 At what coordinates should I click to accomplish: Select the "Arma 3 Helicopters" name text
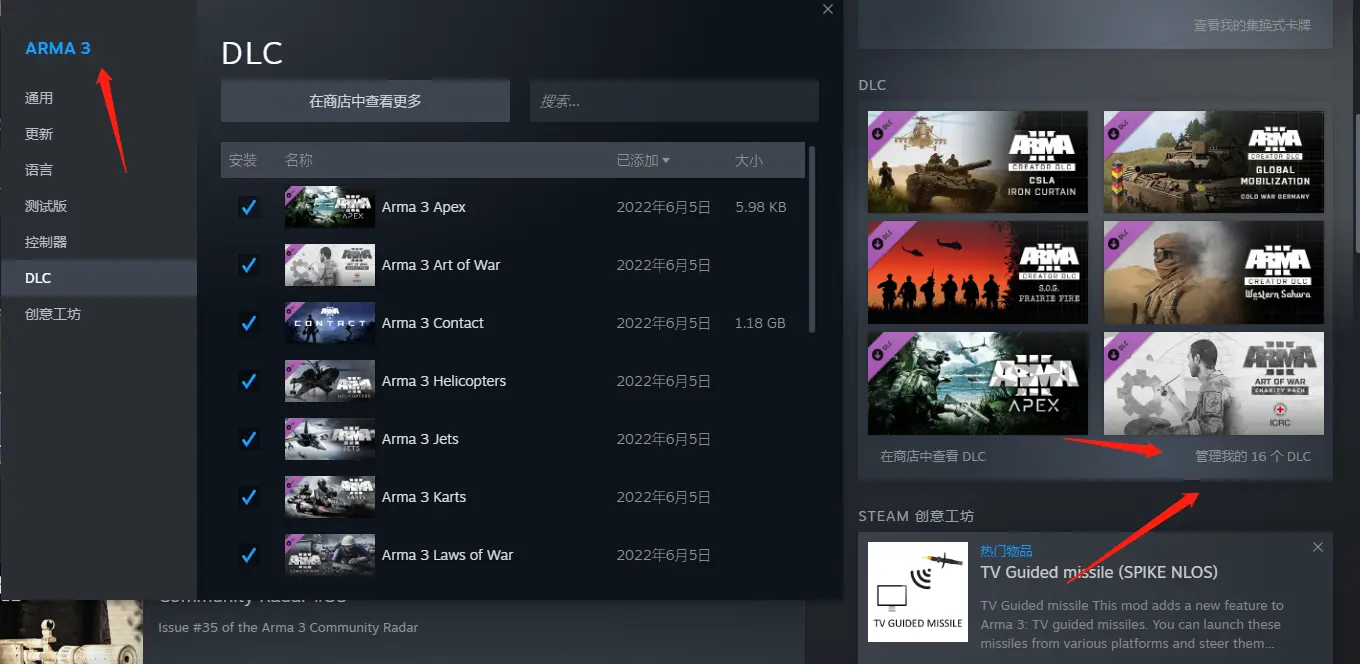tap(444, 381)
